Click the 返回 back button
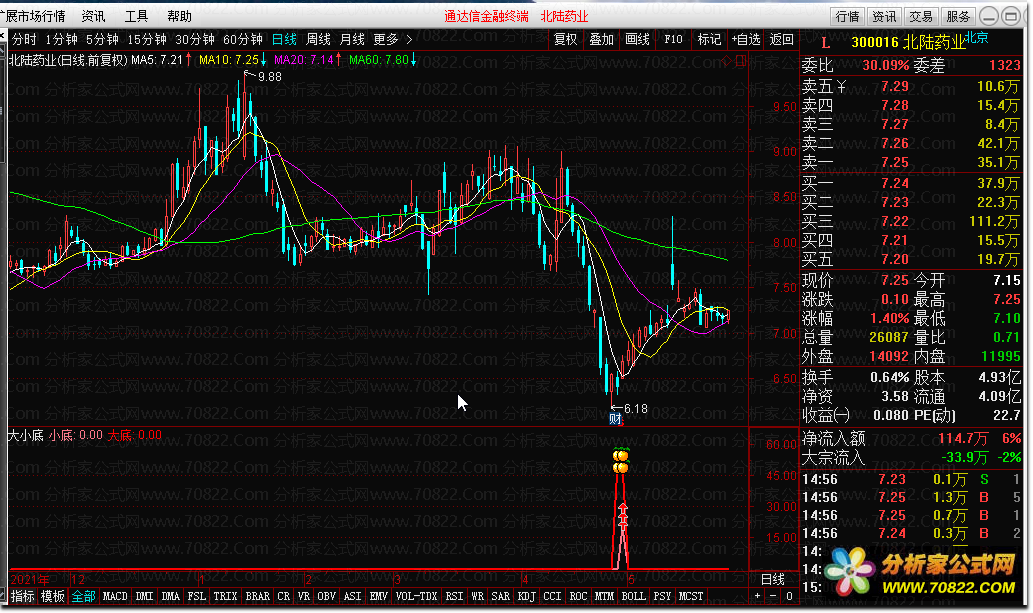The width and height of the screenshot is (1033, 613). tap(781, 40)
